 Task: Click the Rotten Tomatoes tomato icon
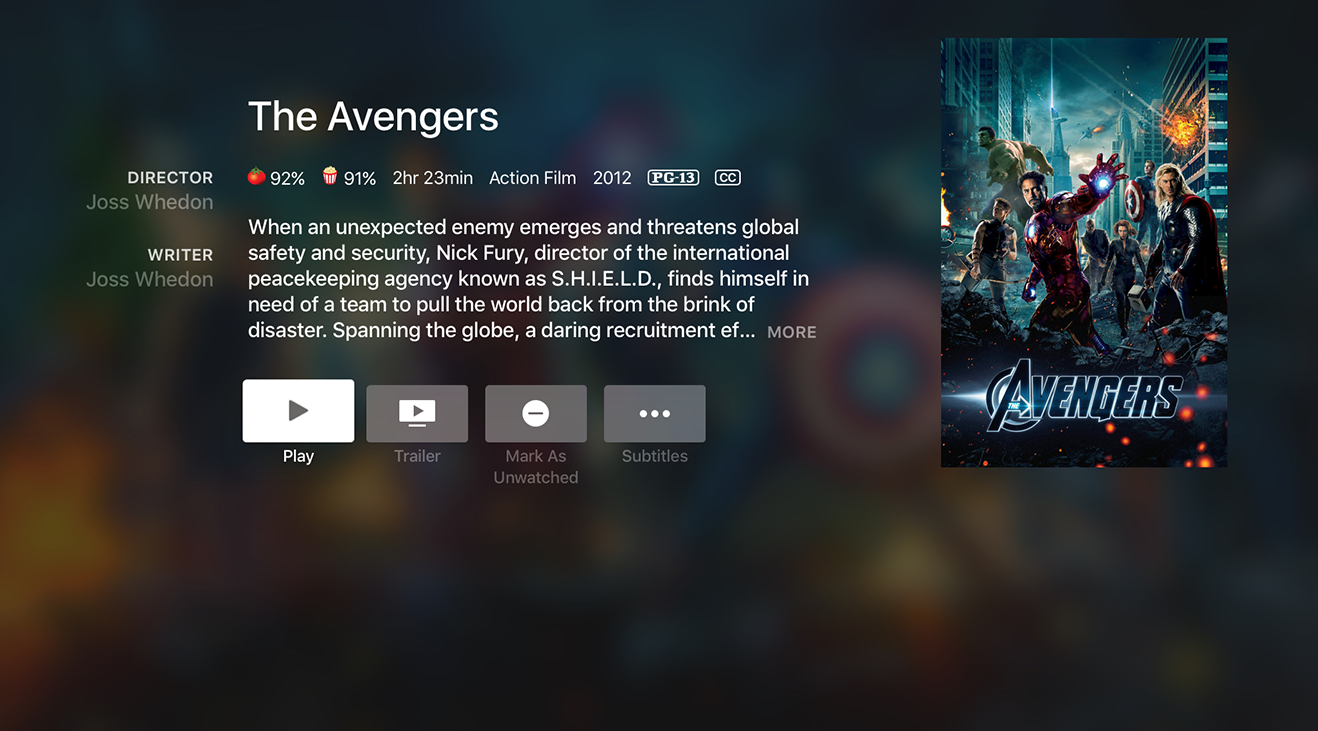click(x=257, y=177)
